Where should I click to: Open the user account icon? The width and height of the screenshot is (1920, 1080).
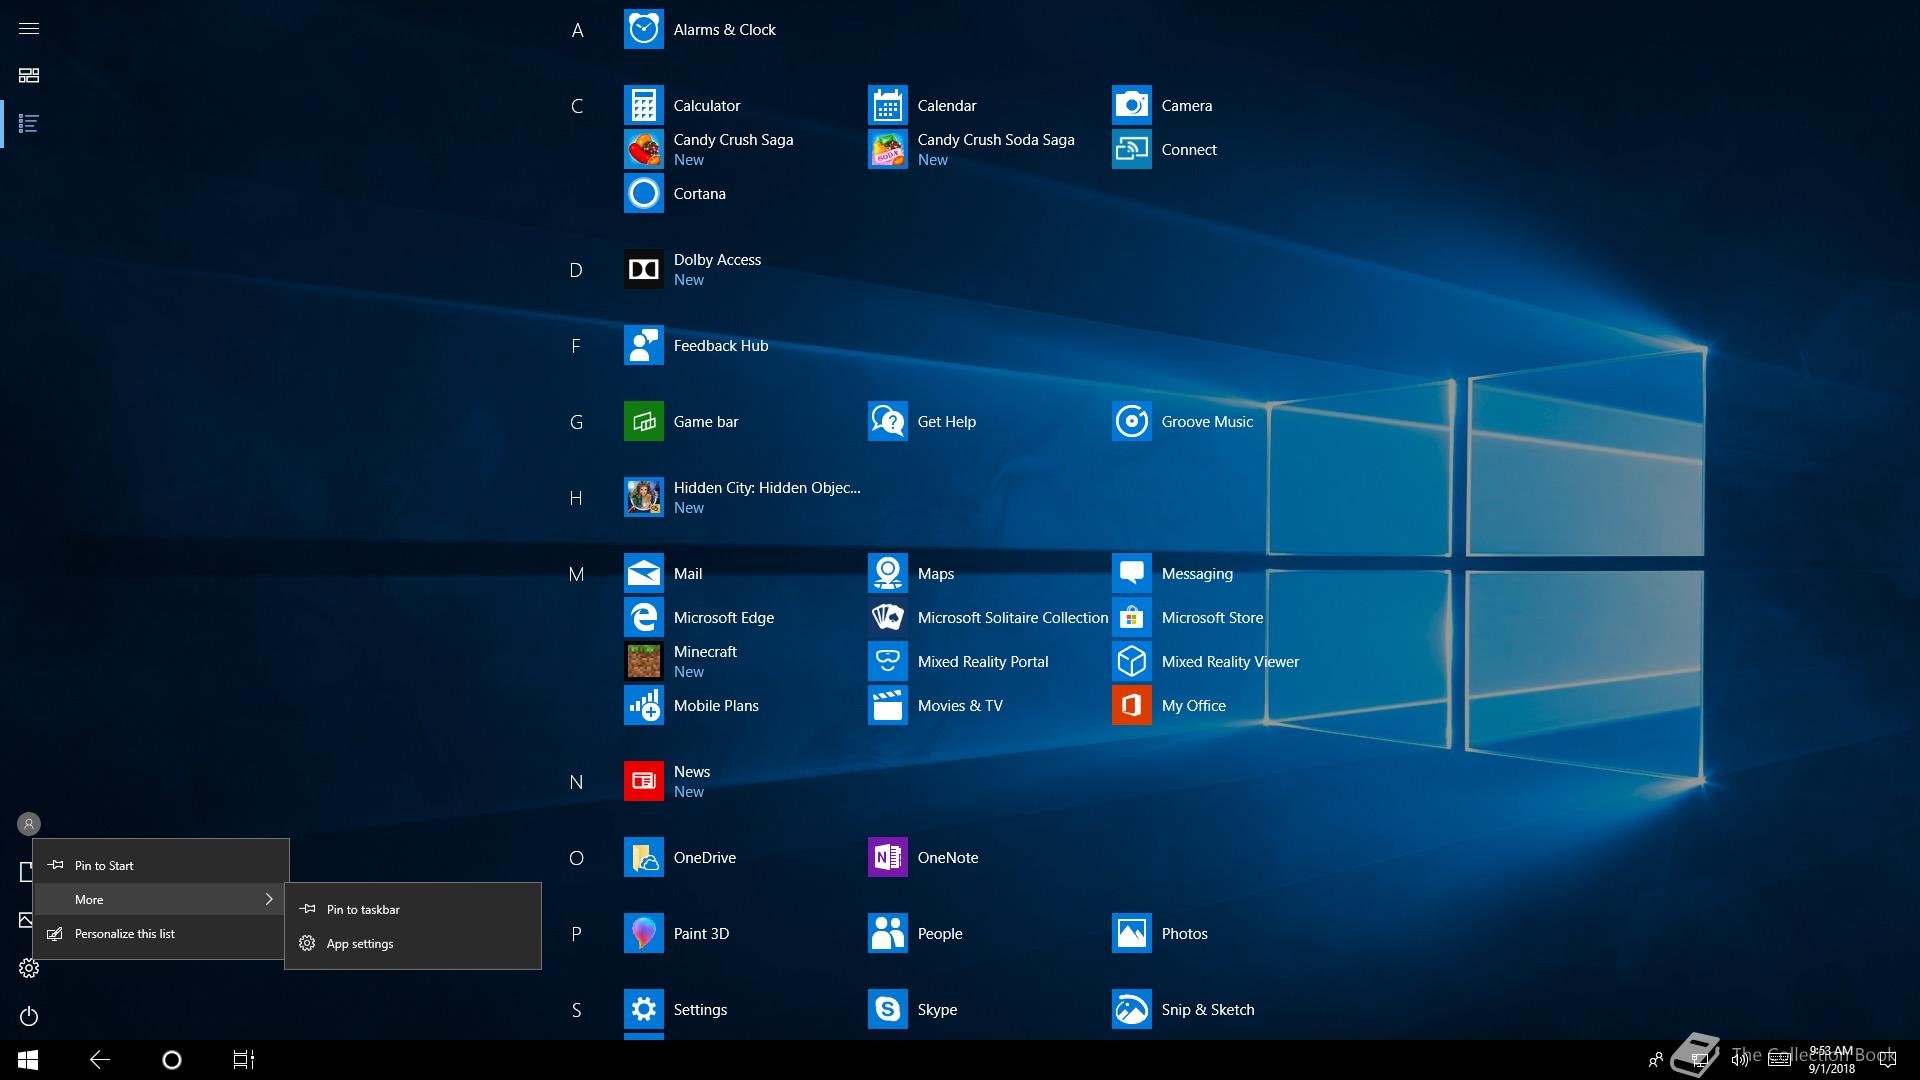click(x=29, y=824)
